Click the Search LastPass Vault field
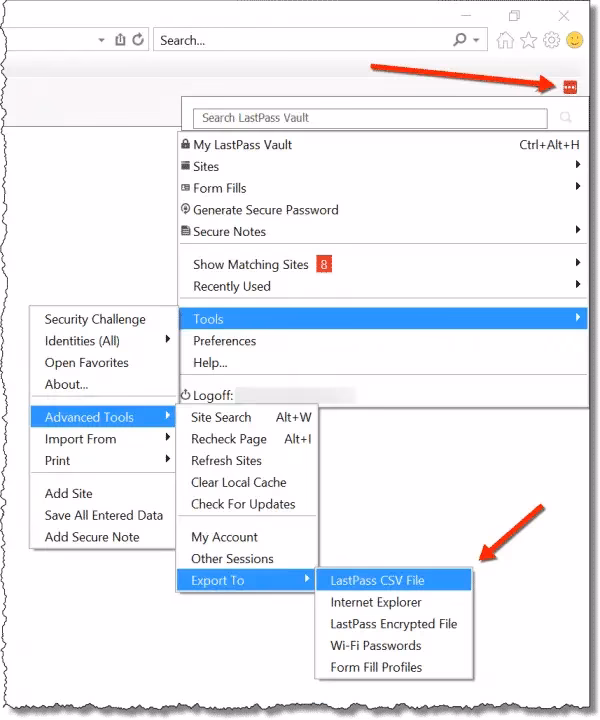600x720 pixels. click(370, 118)
